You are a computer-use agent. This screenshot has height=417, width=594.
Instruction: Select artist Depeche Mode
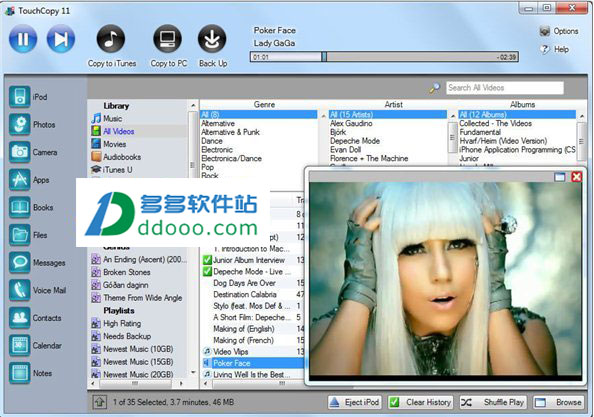pyautogui.click(x=355, y=141)
